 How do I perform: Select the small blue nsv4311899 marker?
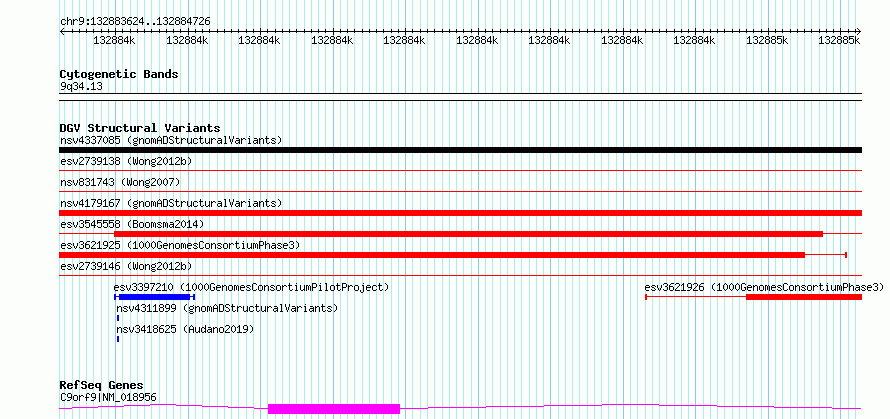coord(117,318)
